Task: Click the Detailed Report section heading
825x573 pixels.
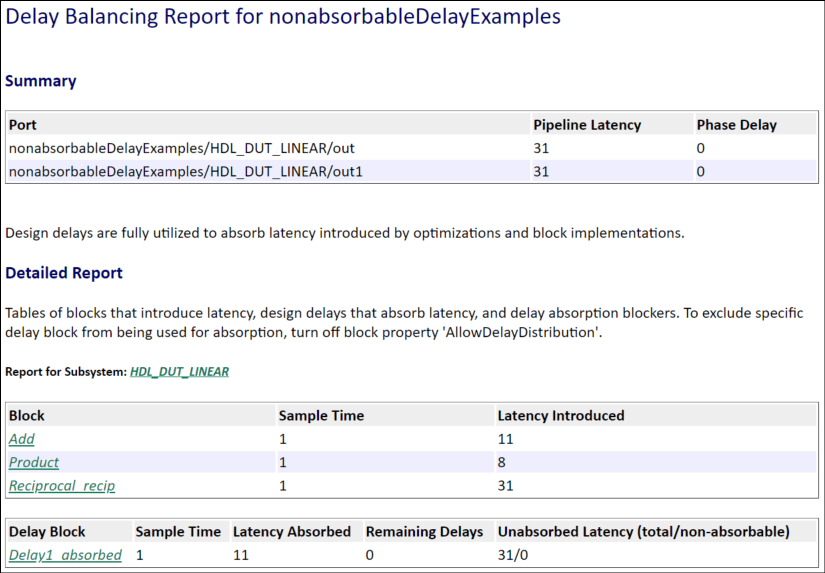Action: point(64,272)
